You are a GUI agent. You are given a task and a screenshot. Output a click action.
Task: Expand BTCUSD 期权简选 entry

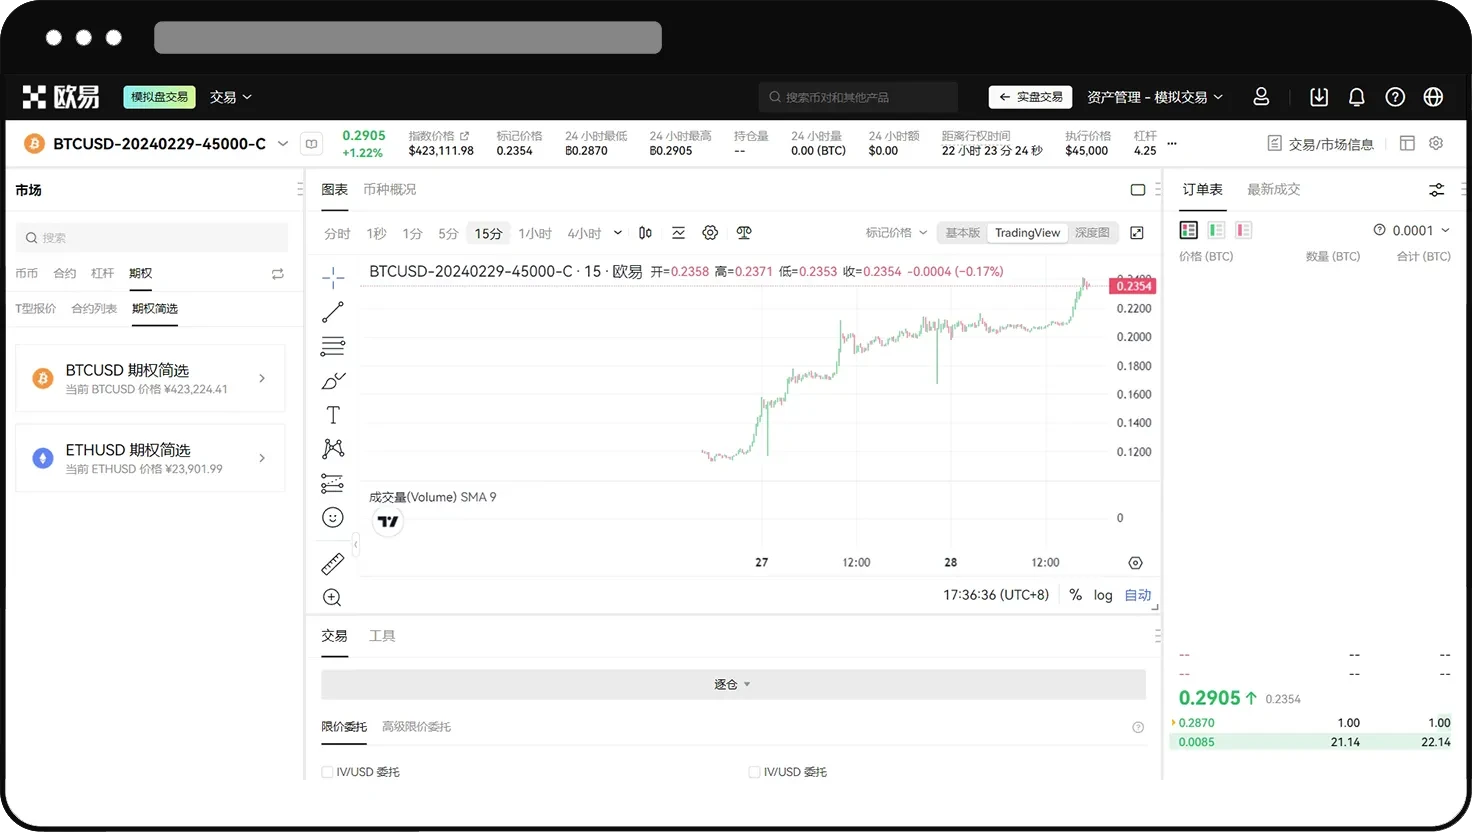coord(150,378)
